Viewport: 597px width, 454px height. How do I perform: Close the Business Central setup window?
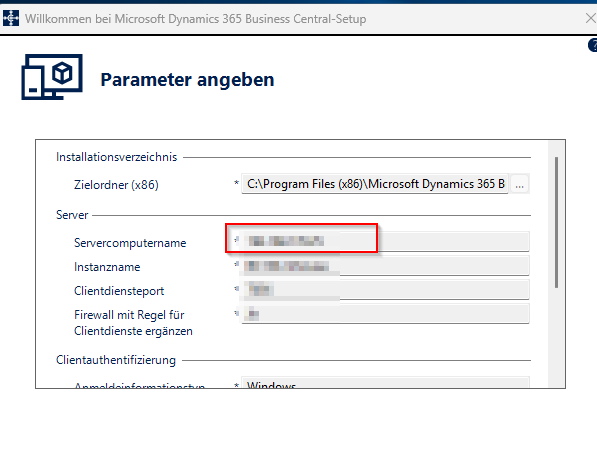pos(591,18)
